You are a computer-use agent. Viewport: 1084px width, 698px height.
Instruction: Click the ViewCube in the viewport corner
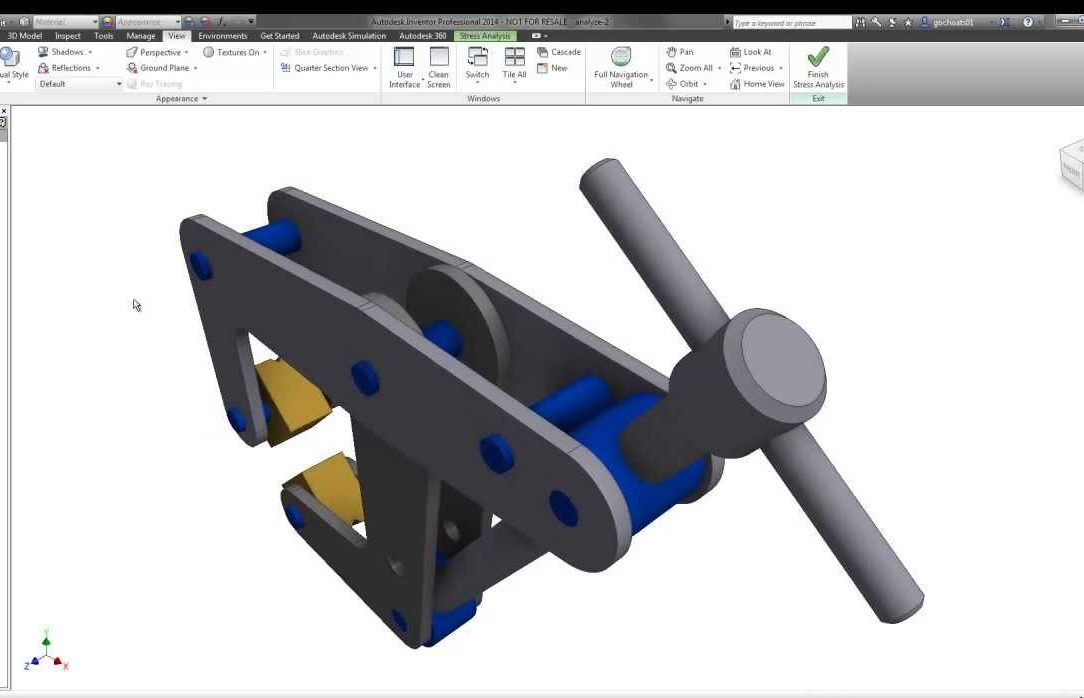pyautogui.click(x=1071, y=165)
